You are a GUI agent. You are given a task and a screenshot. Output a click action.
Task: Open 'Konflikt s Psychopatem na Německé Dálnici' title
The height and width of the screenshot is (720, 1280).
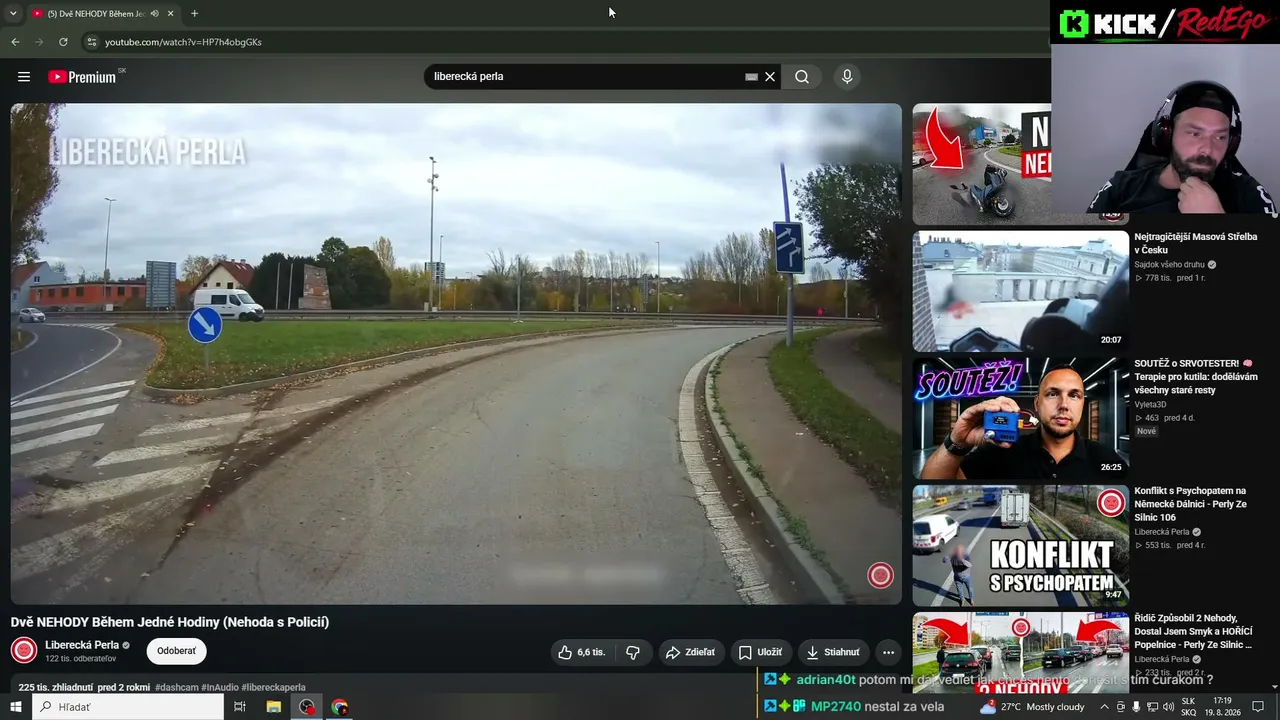click(x=1190, y=504)
